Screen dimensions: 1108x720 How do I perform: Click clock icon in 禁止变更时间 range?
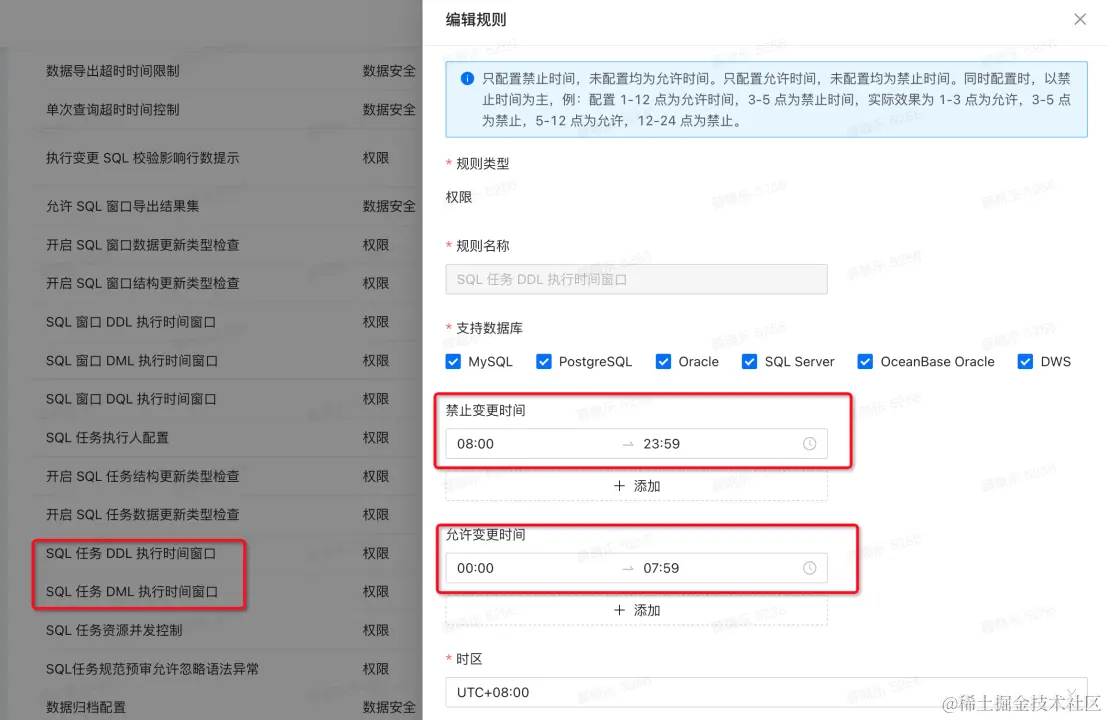click(x=809, y=444)
